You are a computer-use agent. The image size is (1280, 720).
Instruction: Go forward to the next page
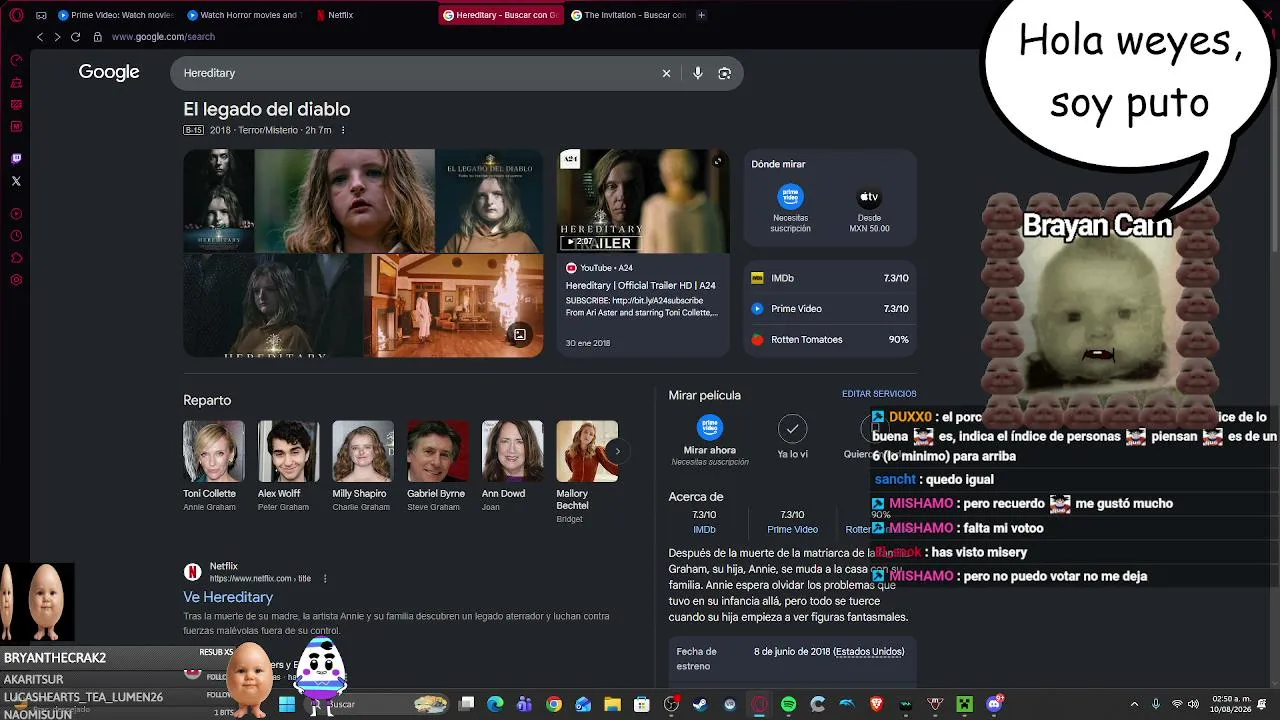57,37
